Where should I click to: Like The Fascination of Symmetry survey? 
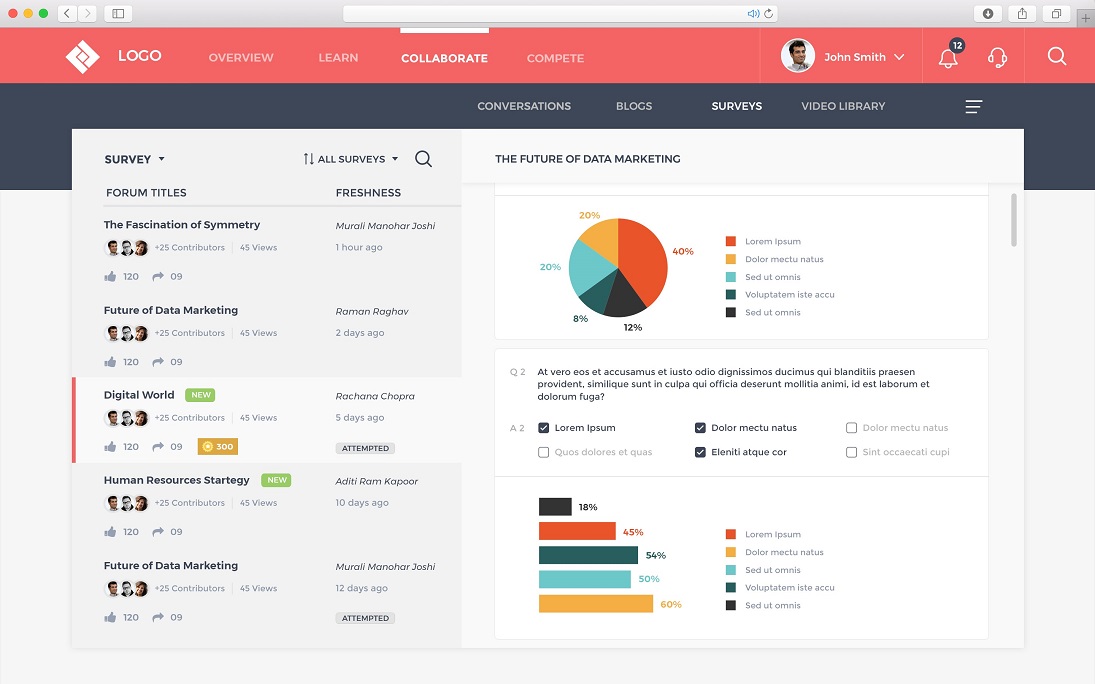pyautogui.click(x=110, y=277)
